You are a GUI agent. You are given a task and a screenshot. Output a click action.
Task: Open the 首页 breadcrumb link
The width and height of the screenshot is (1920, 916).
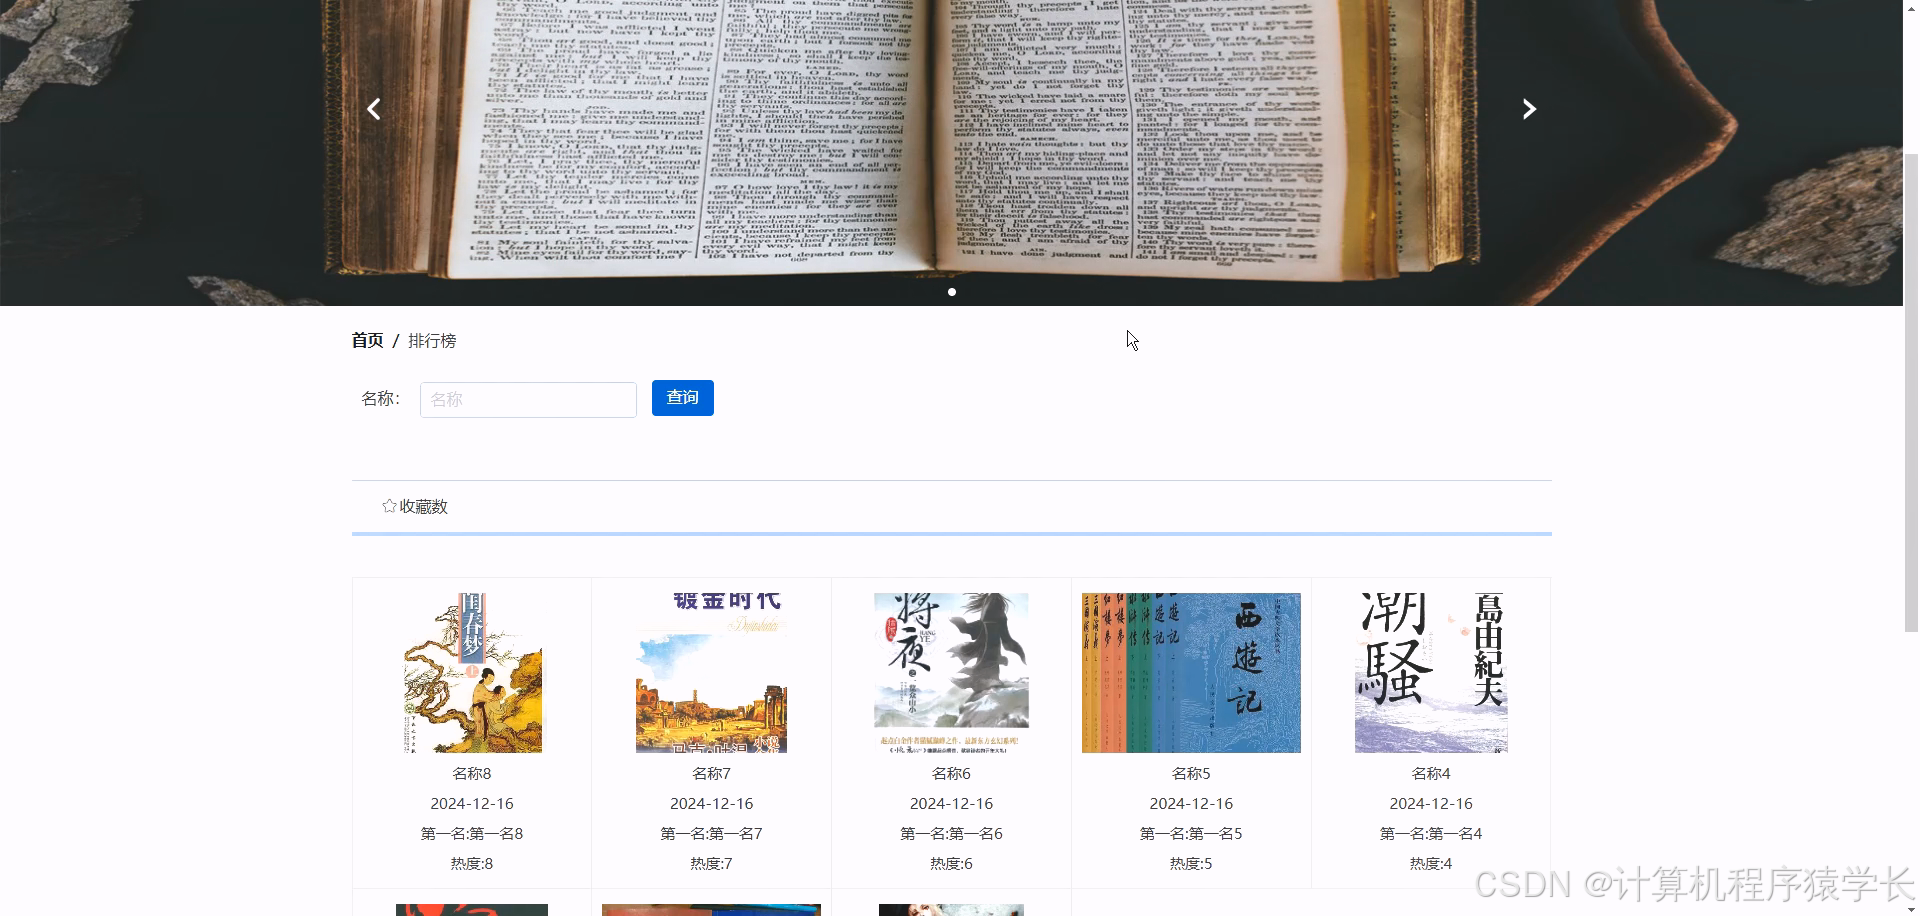[366, 340]
